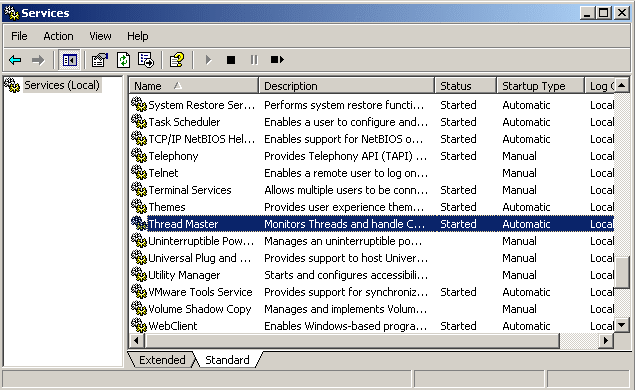This screenshot has width=635, height=390.
Task: Open the Action menu
Action: [x=58, y=36]
